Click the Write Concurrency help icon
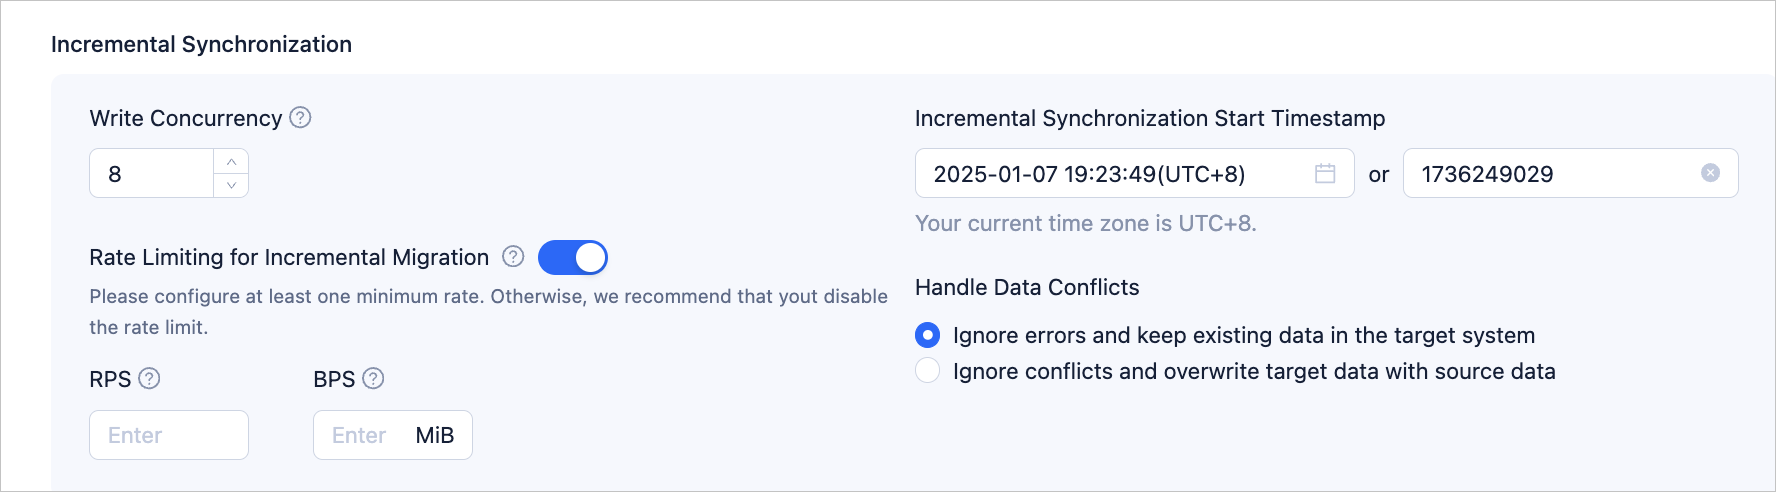Screen dimensions: 1776x492 300,118
